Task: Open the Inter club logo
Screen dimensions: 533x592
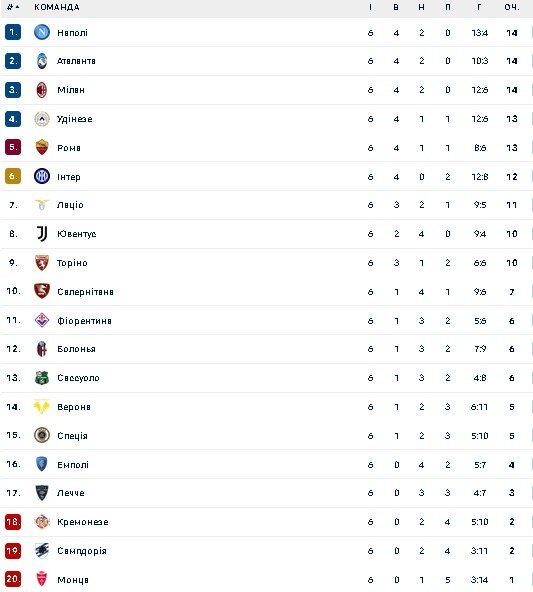Action: click(x=42, y=176)
